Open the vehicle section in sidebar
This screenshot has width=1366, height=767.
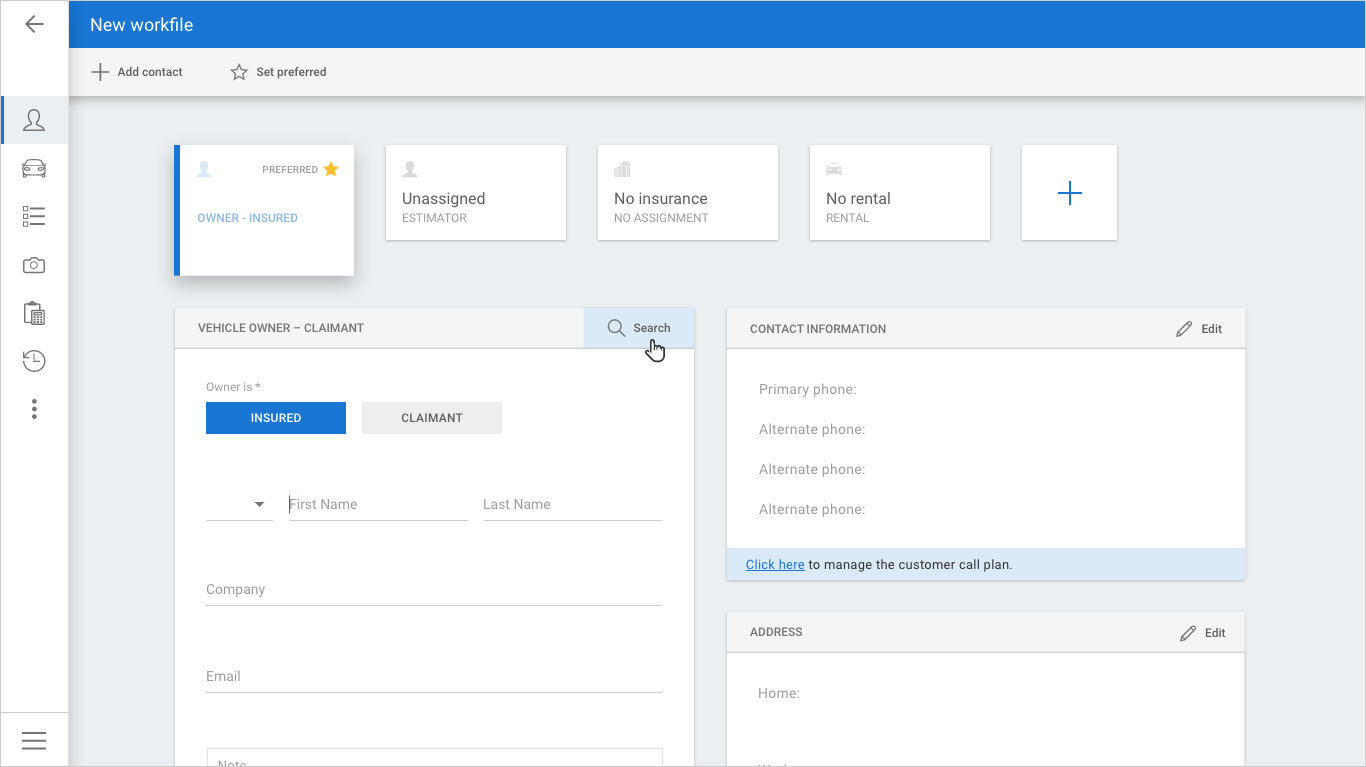coord(34,168)
